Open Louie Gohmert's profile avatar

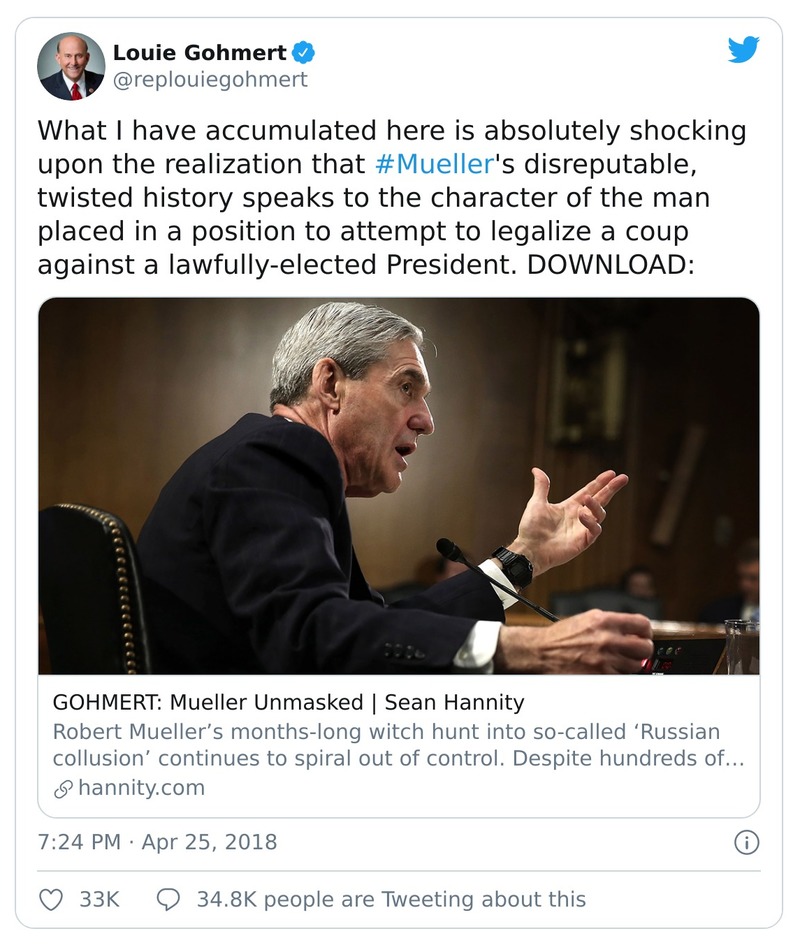[x=71, y=66]
